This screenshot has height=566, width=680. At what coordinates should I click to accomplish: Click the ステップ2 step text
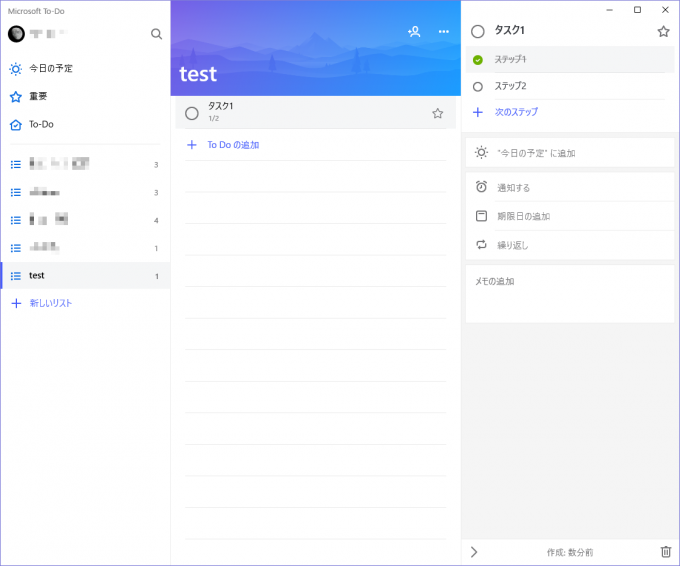(510, 86)
